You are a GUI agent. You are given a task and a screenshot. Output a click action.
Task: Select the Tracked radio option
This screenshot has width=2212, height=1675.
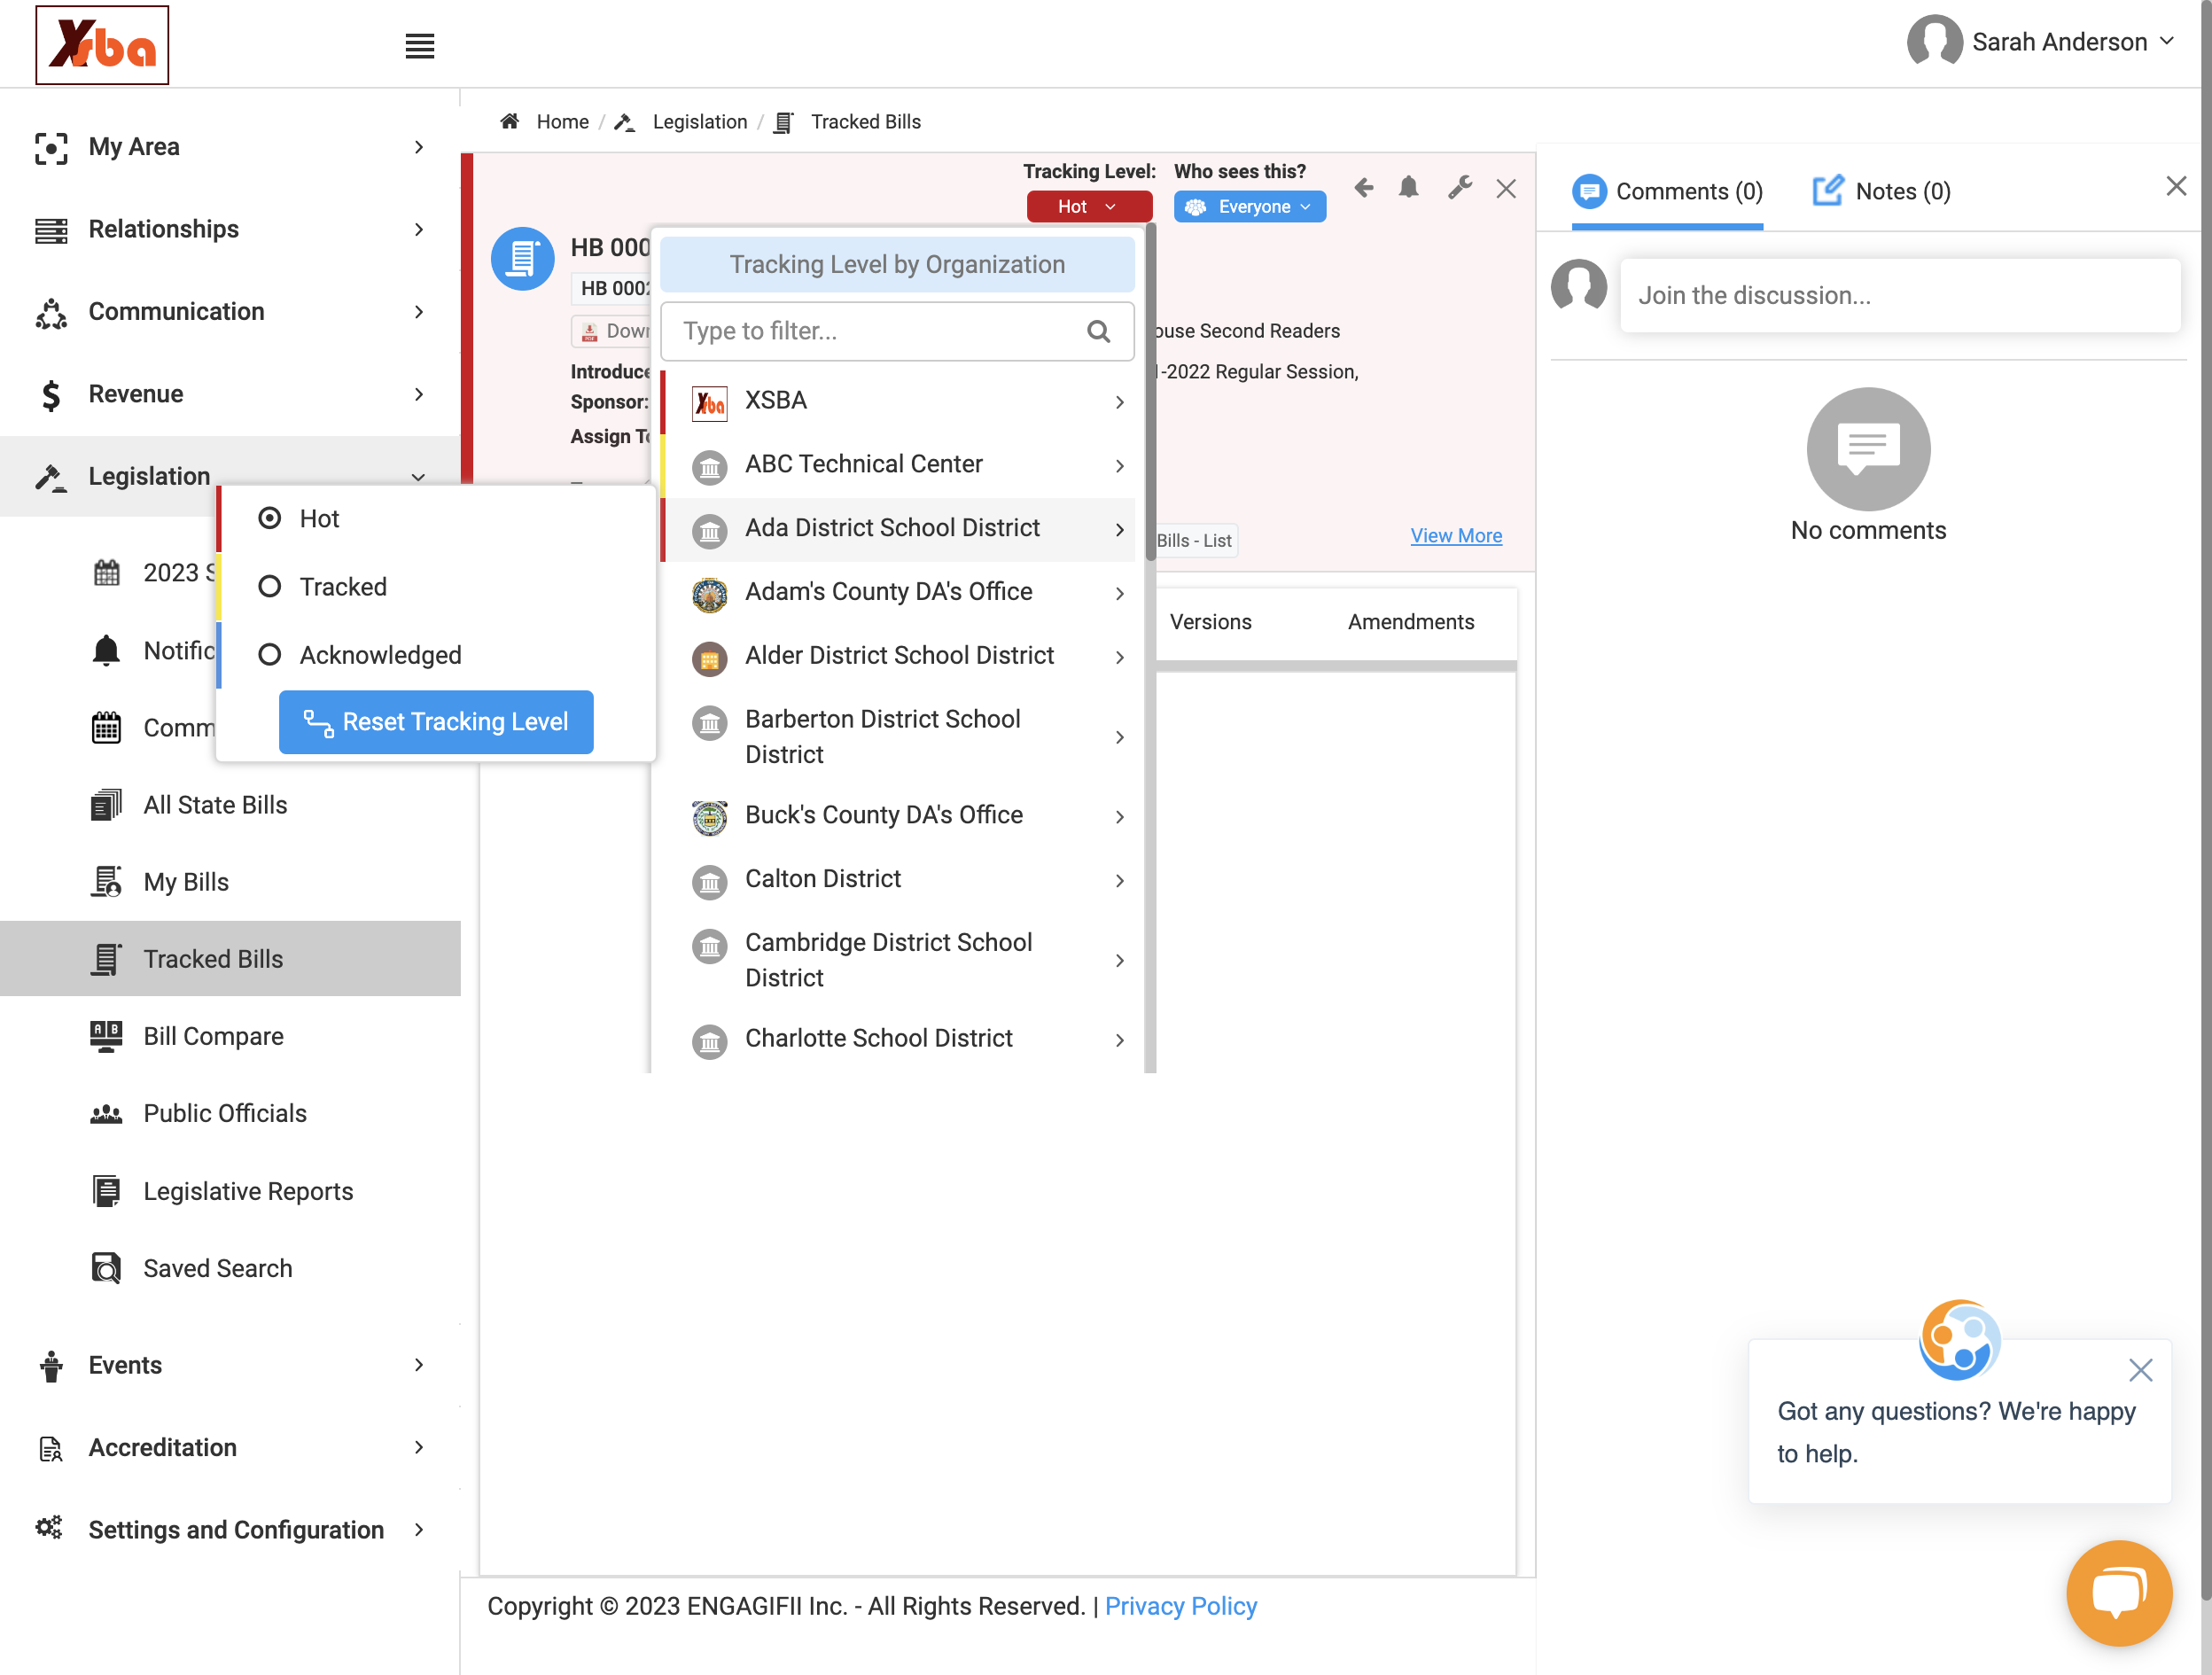[269, 586]
